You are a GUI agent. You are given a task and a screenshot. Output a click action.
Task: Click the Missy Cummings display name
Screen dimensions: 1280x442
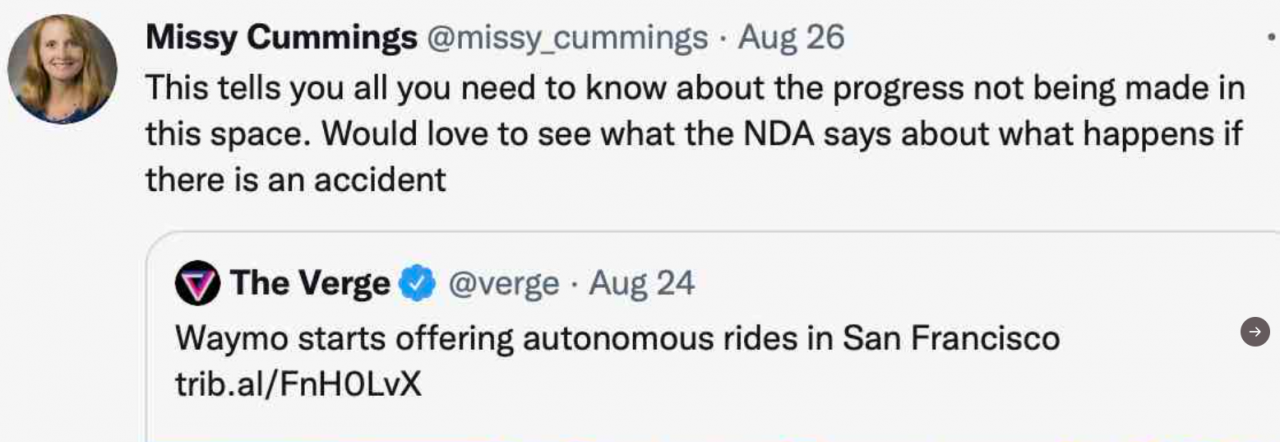(281, 38)
